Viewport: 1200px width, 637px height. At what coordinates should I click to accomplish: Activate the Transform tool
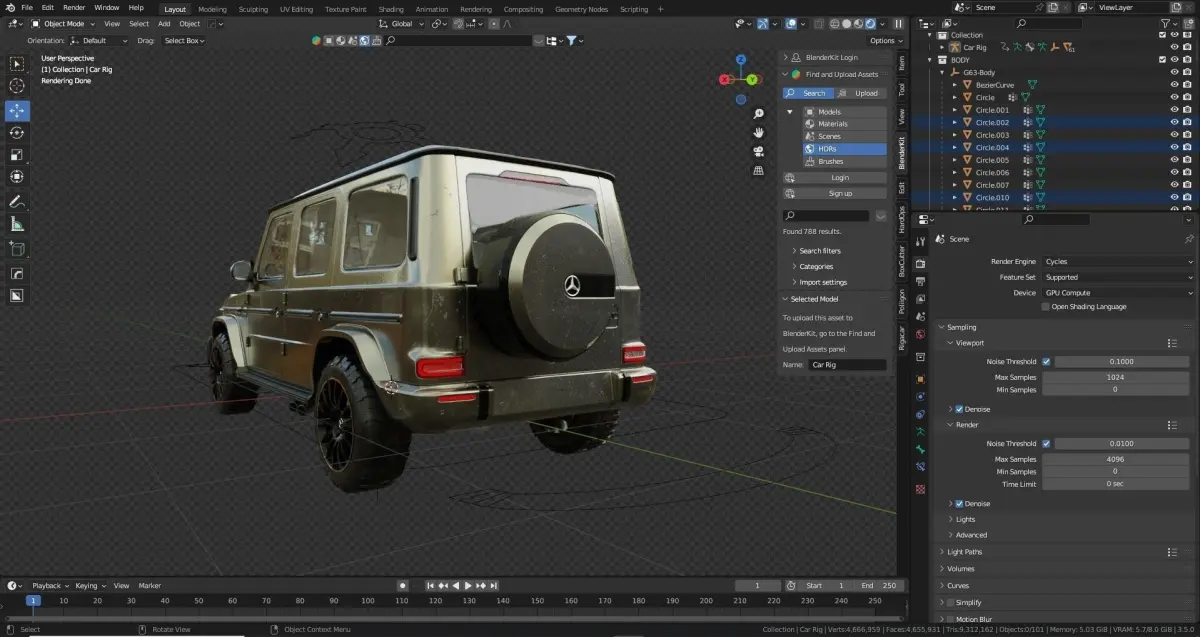tap(17, 177)
